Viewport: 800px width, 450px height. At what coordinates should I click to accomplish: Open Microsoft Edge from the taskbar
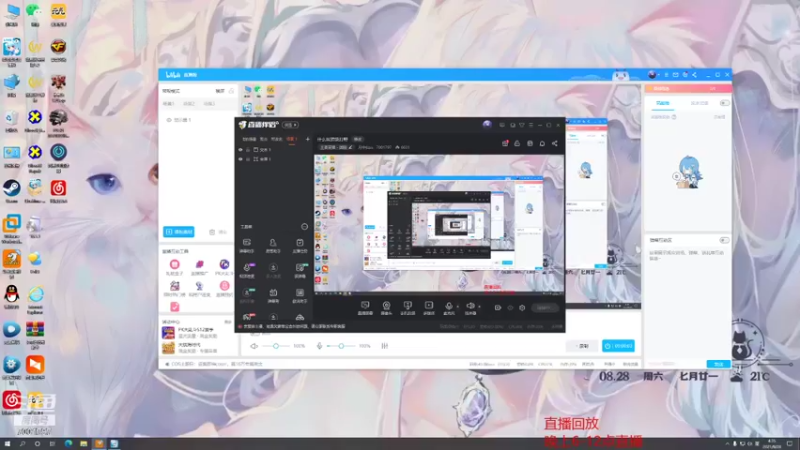(68, 444)
